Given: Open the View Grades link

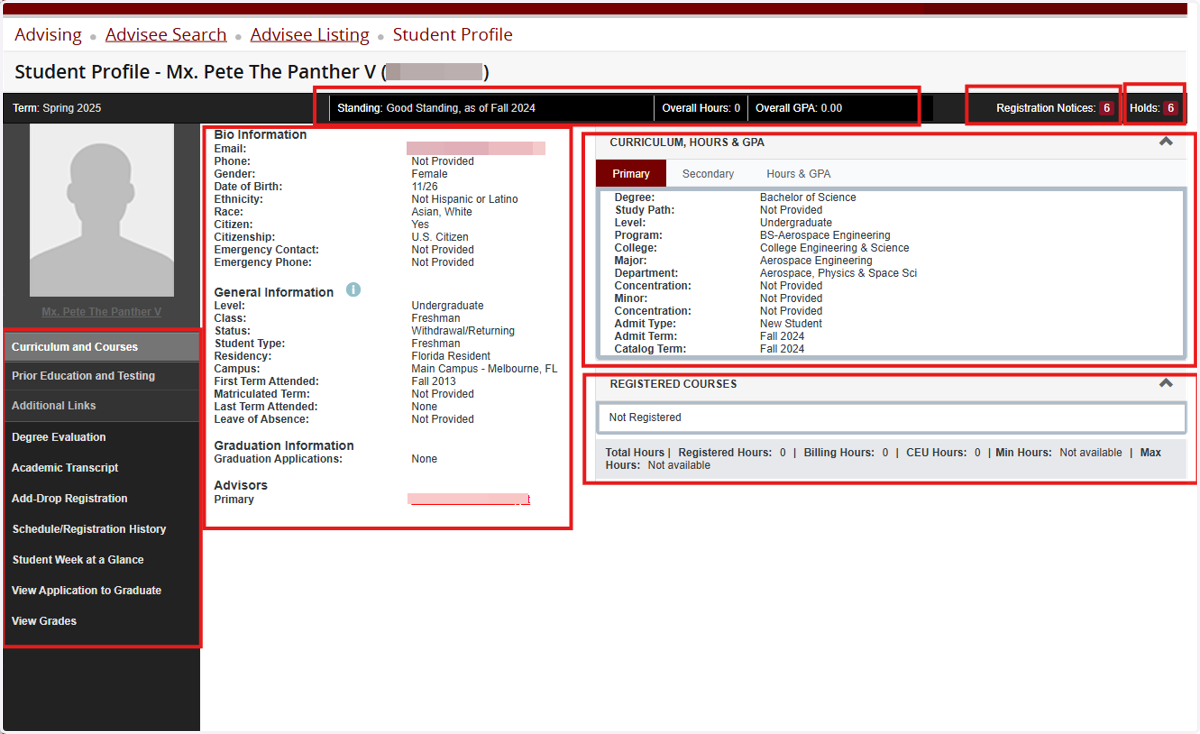Looking at the screenshot, I should (44, 621).
